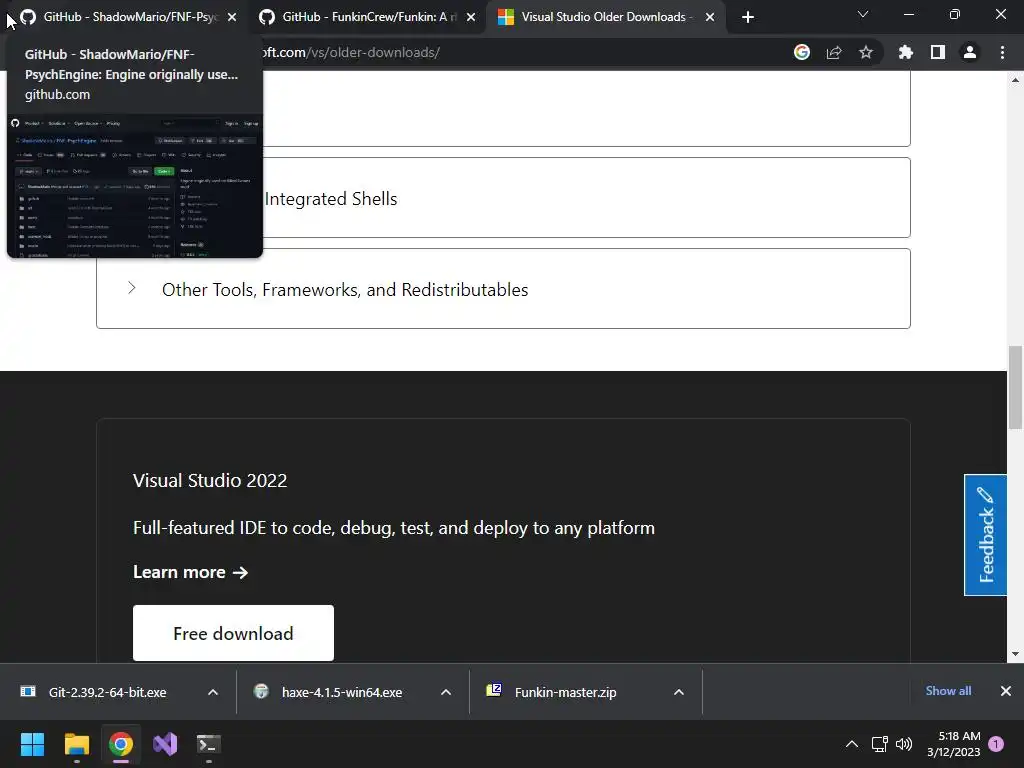This screenshot has width=1024, height=768.
Task: Click the GitHub tab preview thumbnail
Action: [135, 185]
